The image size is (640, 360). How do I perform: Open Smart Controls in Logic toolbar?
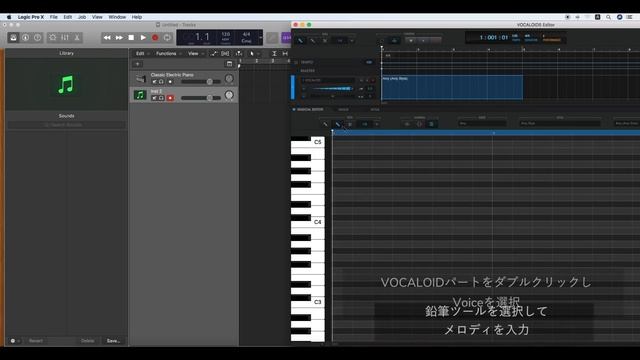(x=53, y=38)
